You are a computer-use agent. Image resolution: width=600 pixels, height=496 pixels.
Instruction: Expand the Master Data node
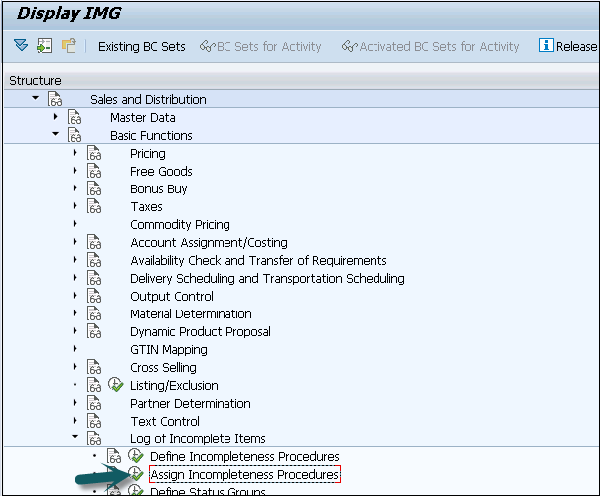[56, 117]
